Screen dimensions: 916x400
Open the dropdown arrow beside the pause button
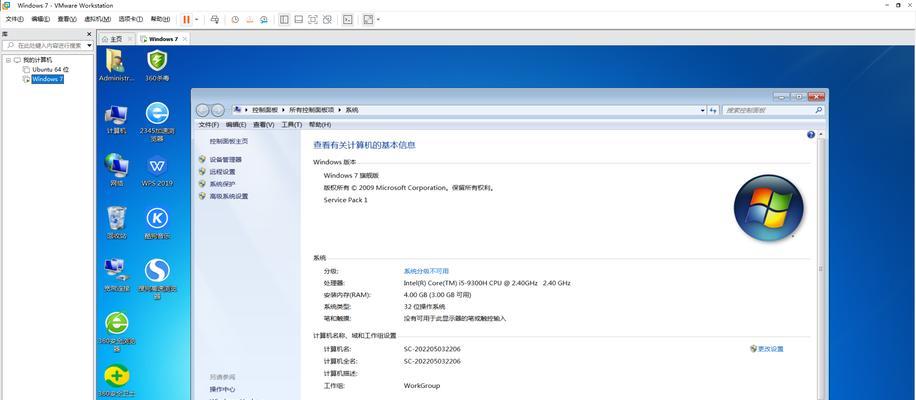click(x=196, y=19)
